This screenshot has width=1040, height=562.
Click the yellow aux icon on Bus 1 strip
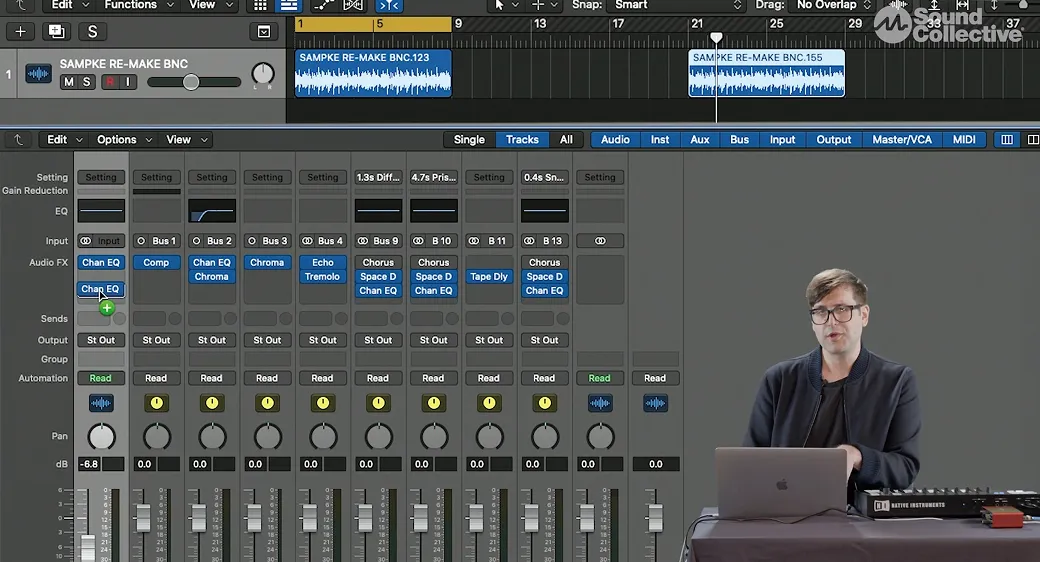click(x=156, y=403)
